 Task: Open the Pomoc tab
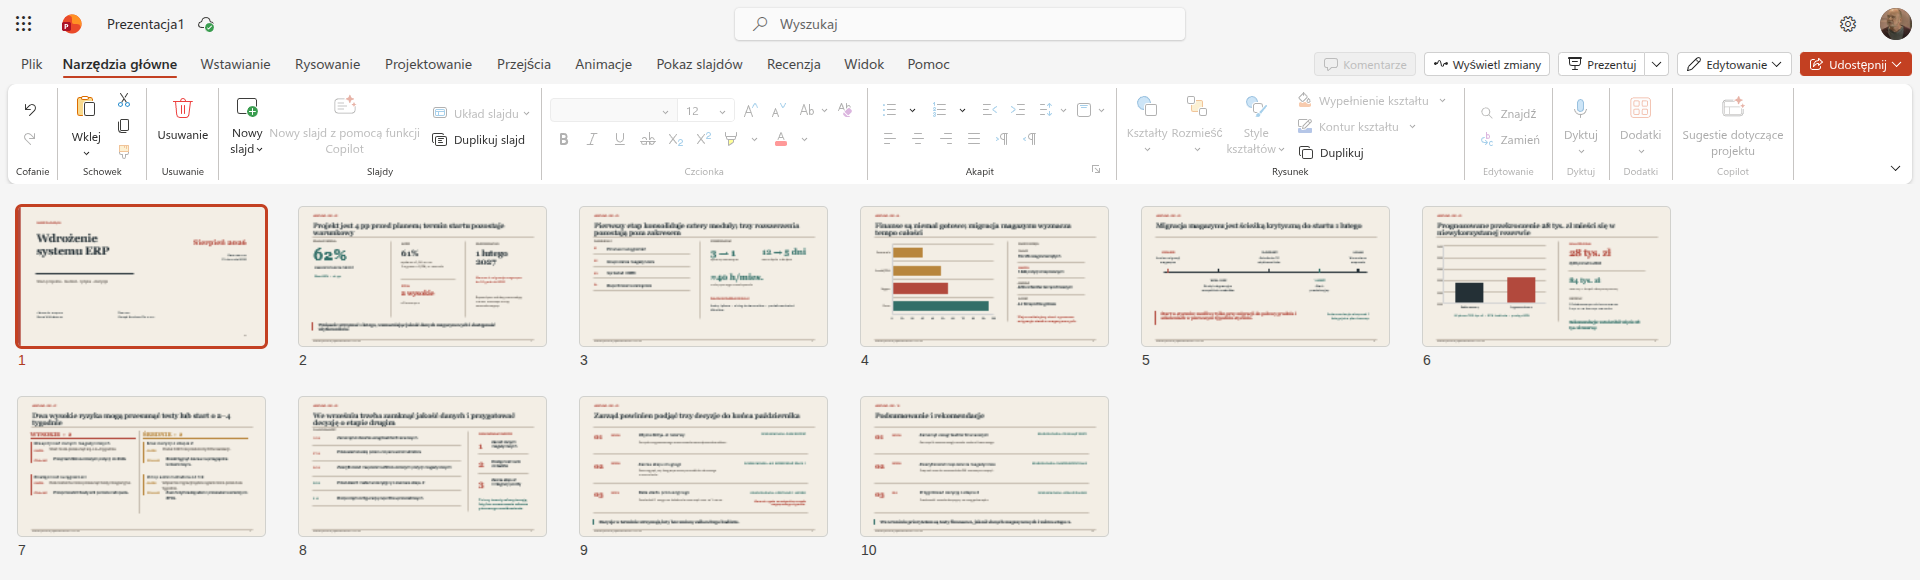point(928,64)
